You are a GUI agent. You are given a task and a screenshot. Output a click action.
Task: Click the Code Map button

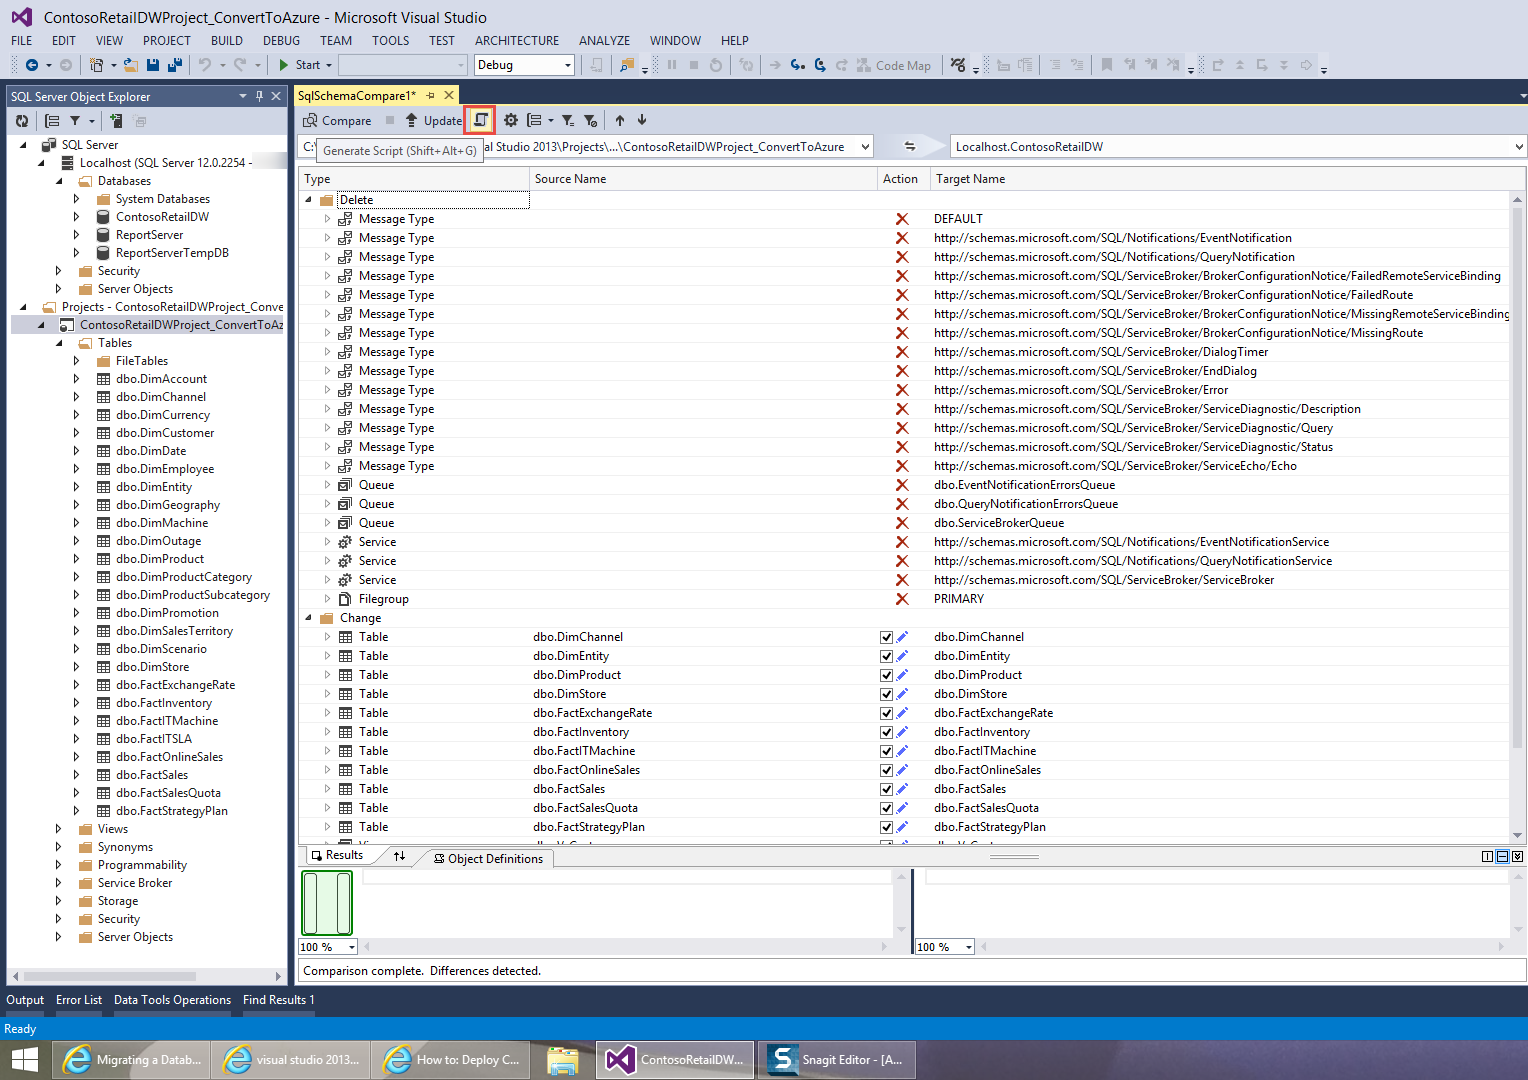coord(894,65)
